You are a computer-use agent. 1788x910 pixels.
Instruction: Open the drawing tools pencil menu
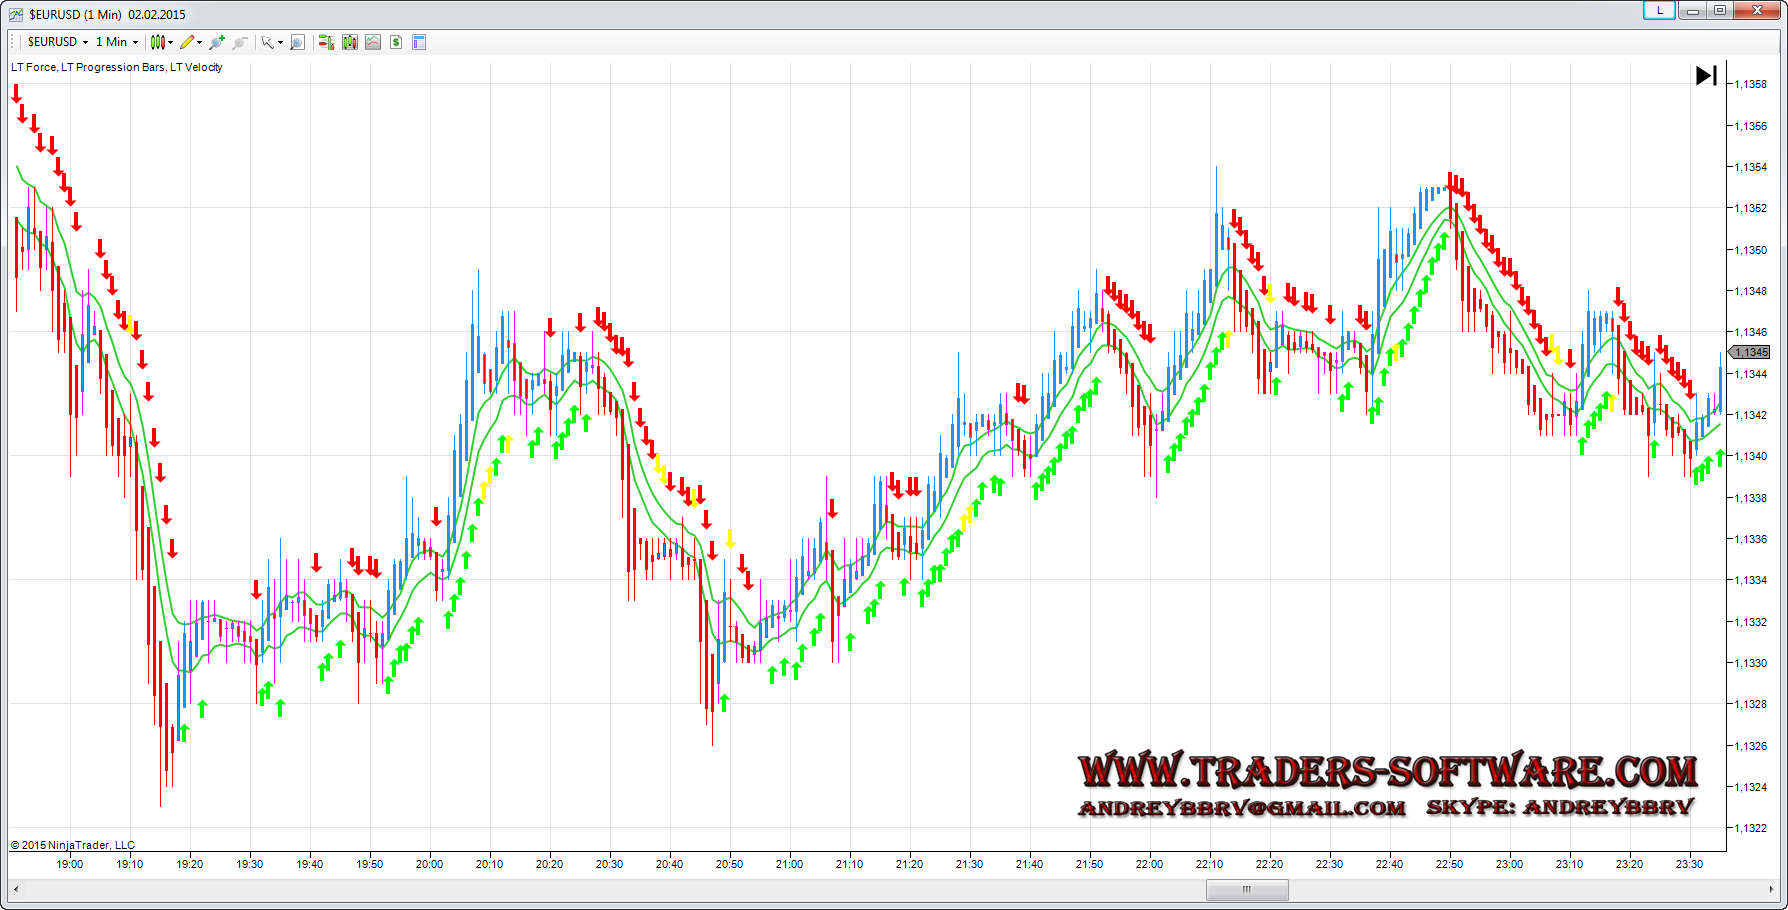tap(190, 42)
